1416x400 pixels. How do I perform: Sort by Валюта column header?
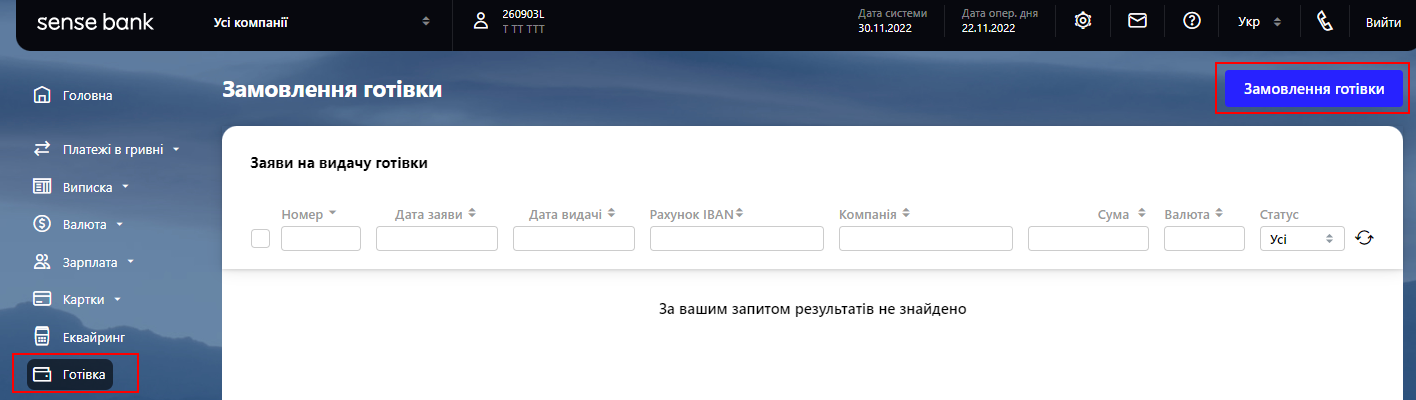[x=1194, y=213]
